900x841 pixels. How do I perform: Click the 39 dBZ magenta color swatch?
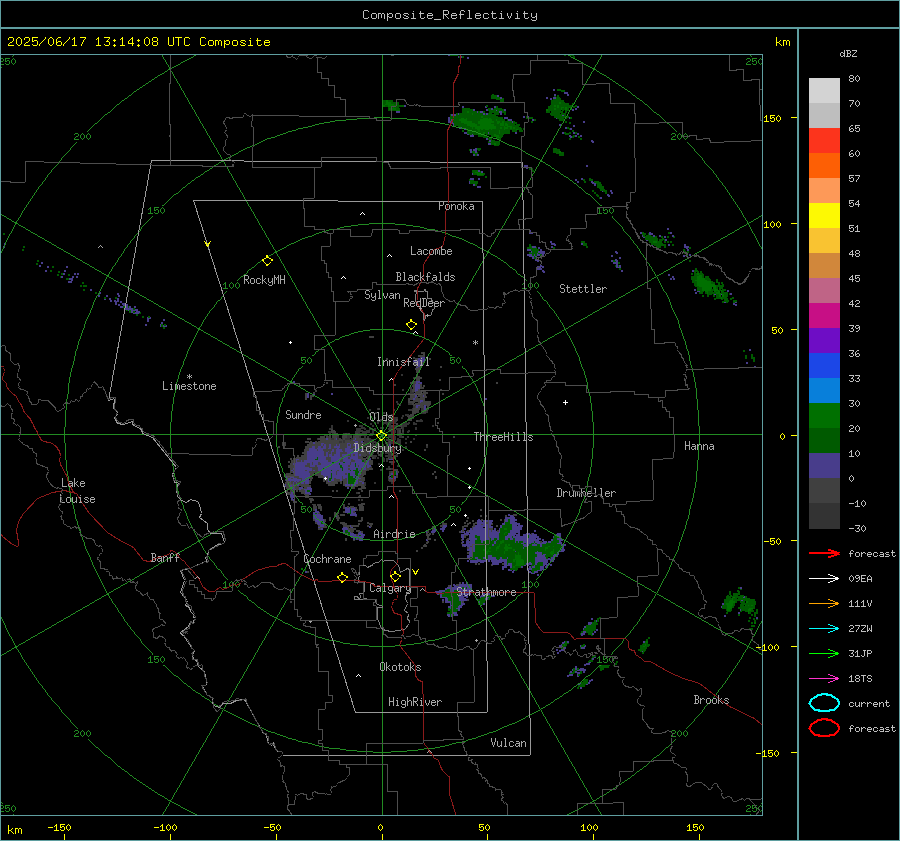tap(824, 315)
